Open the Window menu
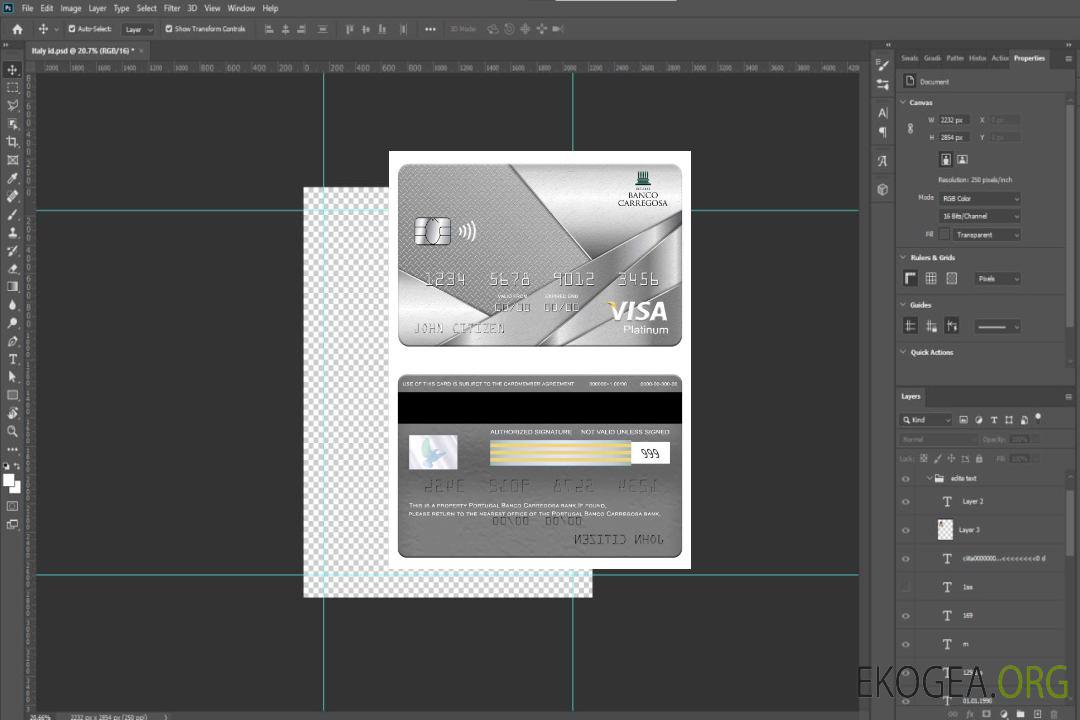The image size is (1080, 720). click(241, 8)
